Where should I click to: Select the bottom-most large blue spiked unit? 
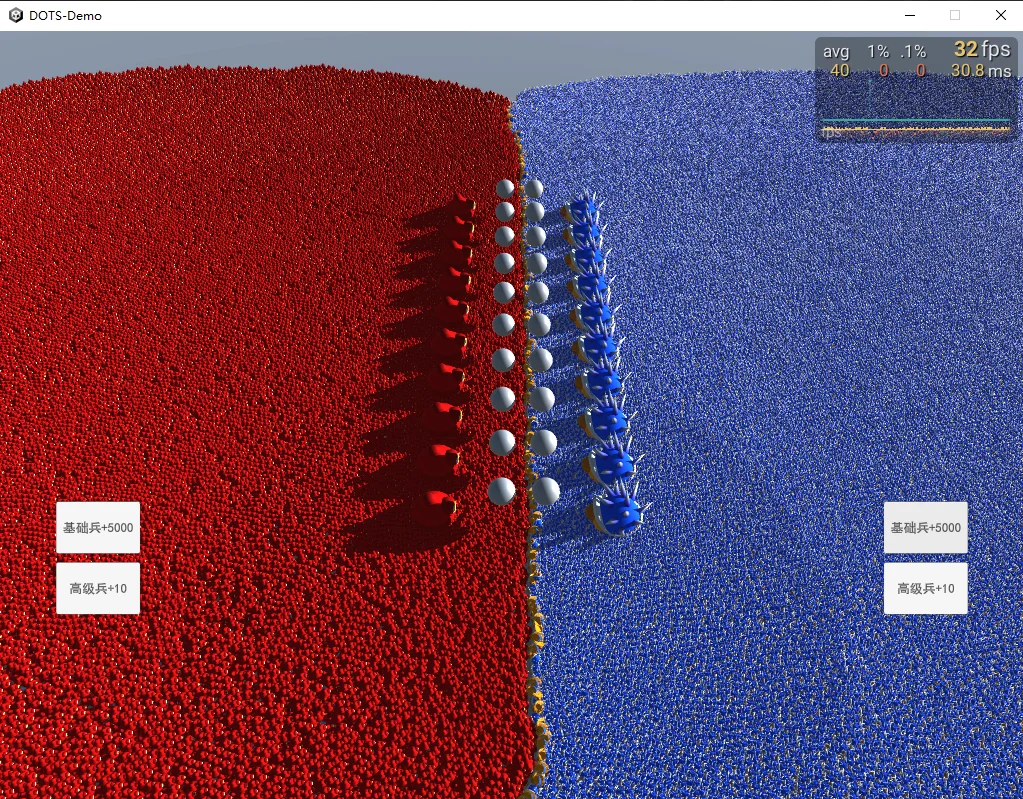tap(617, 512)
